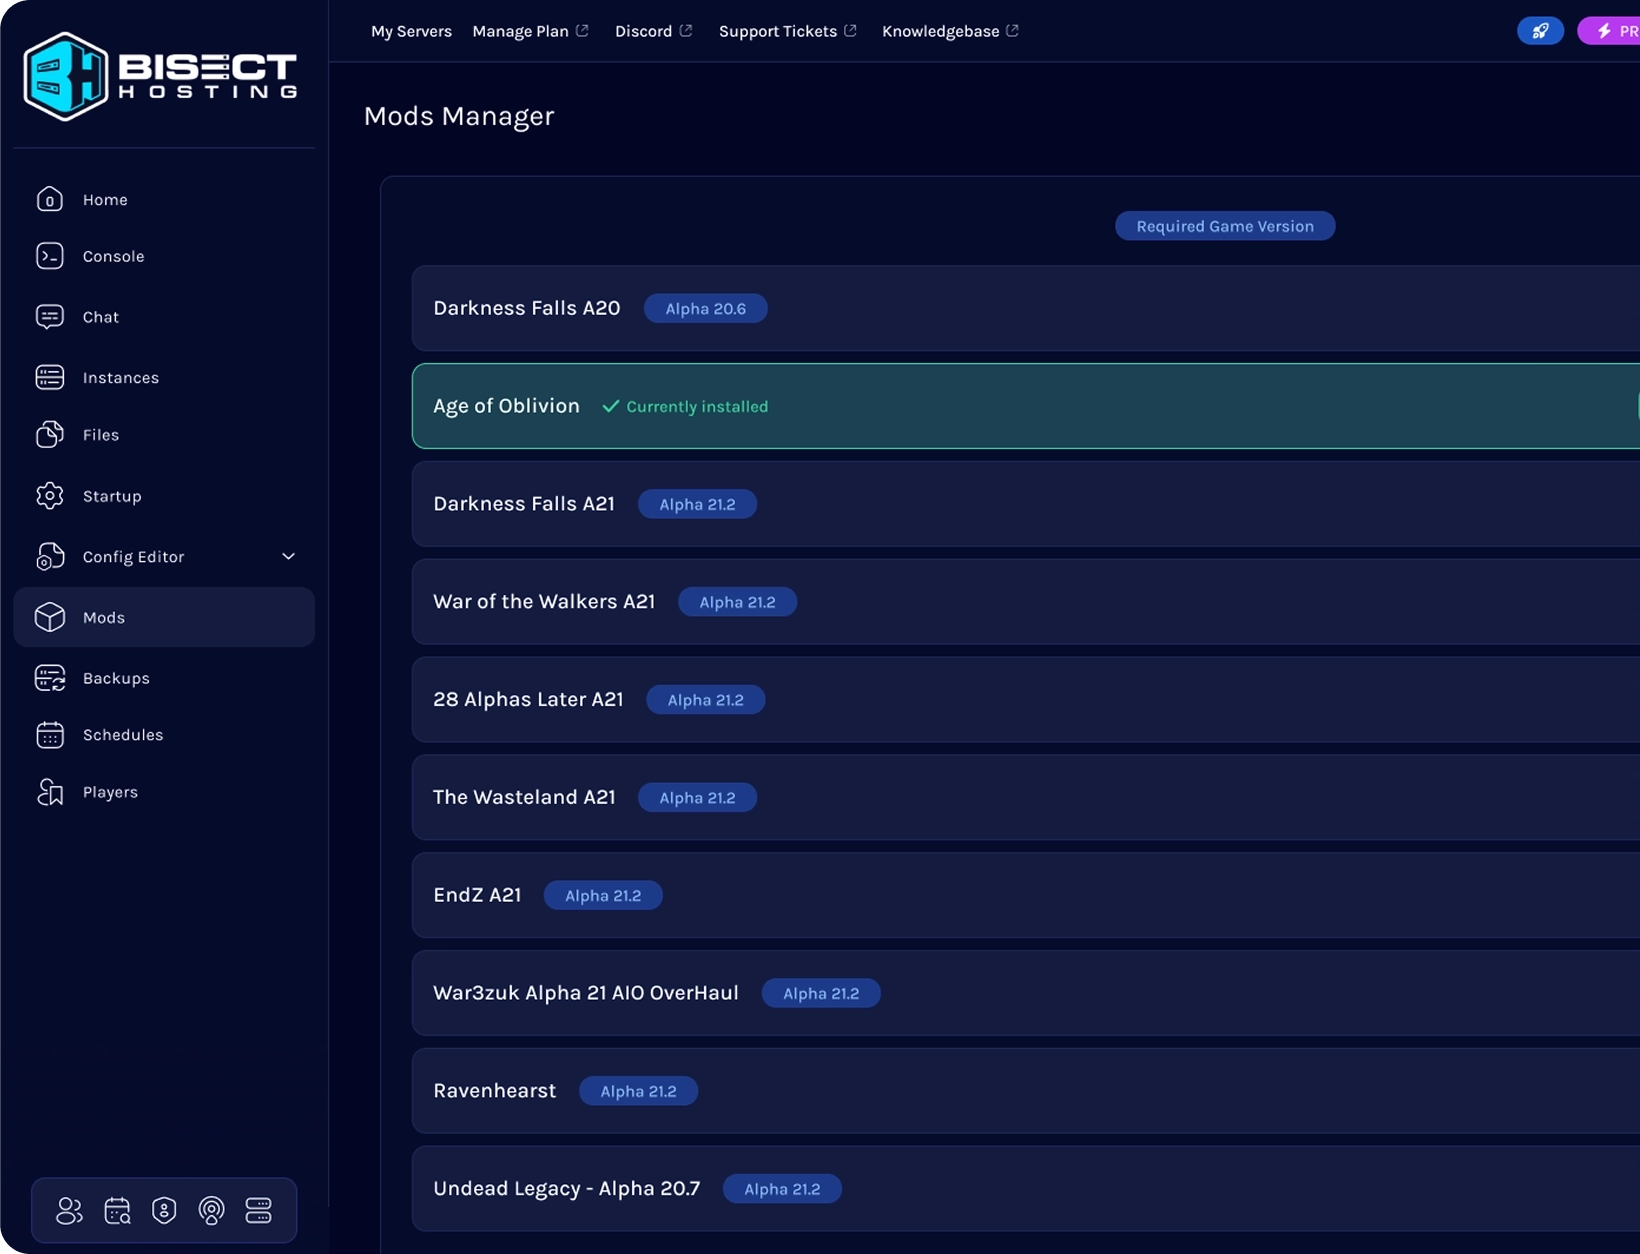Screen dimensions: 1640x1254
Task: Click the Alpha 20.6 version badge
Action: [706, 309]
